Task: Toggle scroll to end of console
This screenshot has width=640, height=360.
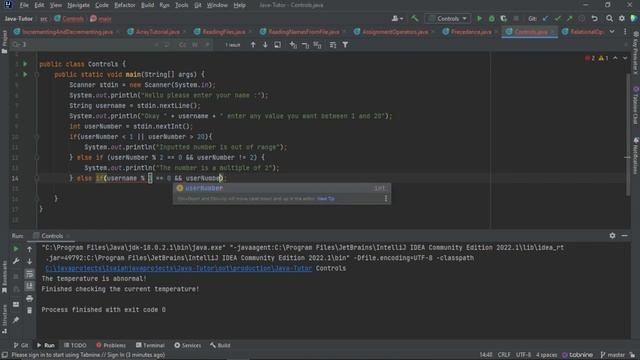Action: click(x=29, y=286)
